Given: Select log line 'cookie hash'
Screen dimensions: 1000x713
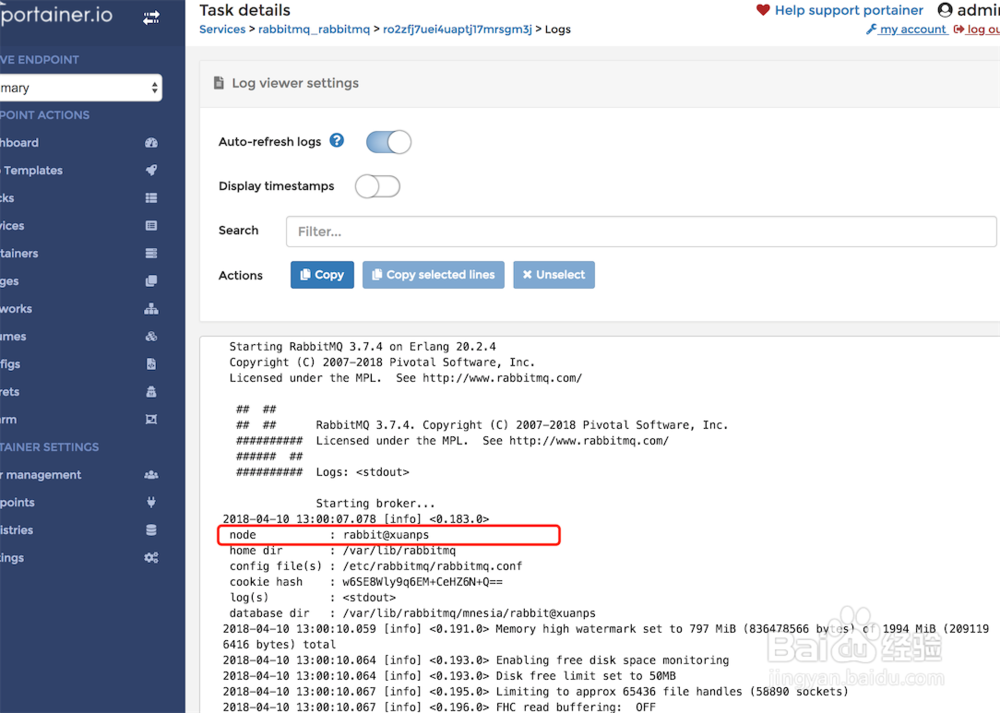Looking at the screenshot, I should pyautogui.click(x=365, y=582).
